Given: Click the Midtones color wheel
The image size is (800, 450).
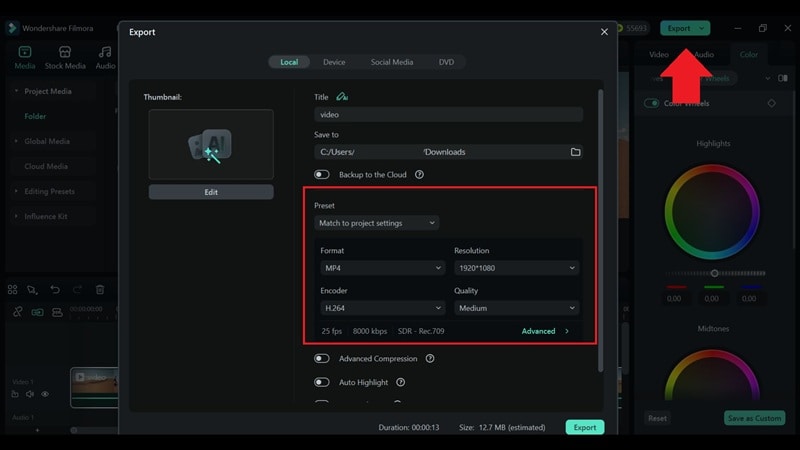Looking at the screenshot, I should point(712,376).
